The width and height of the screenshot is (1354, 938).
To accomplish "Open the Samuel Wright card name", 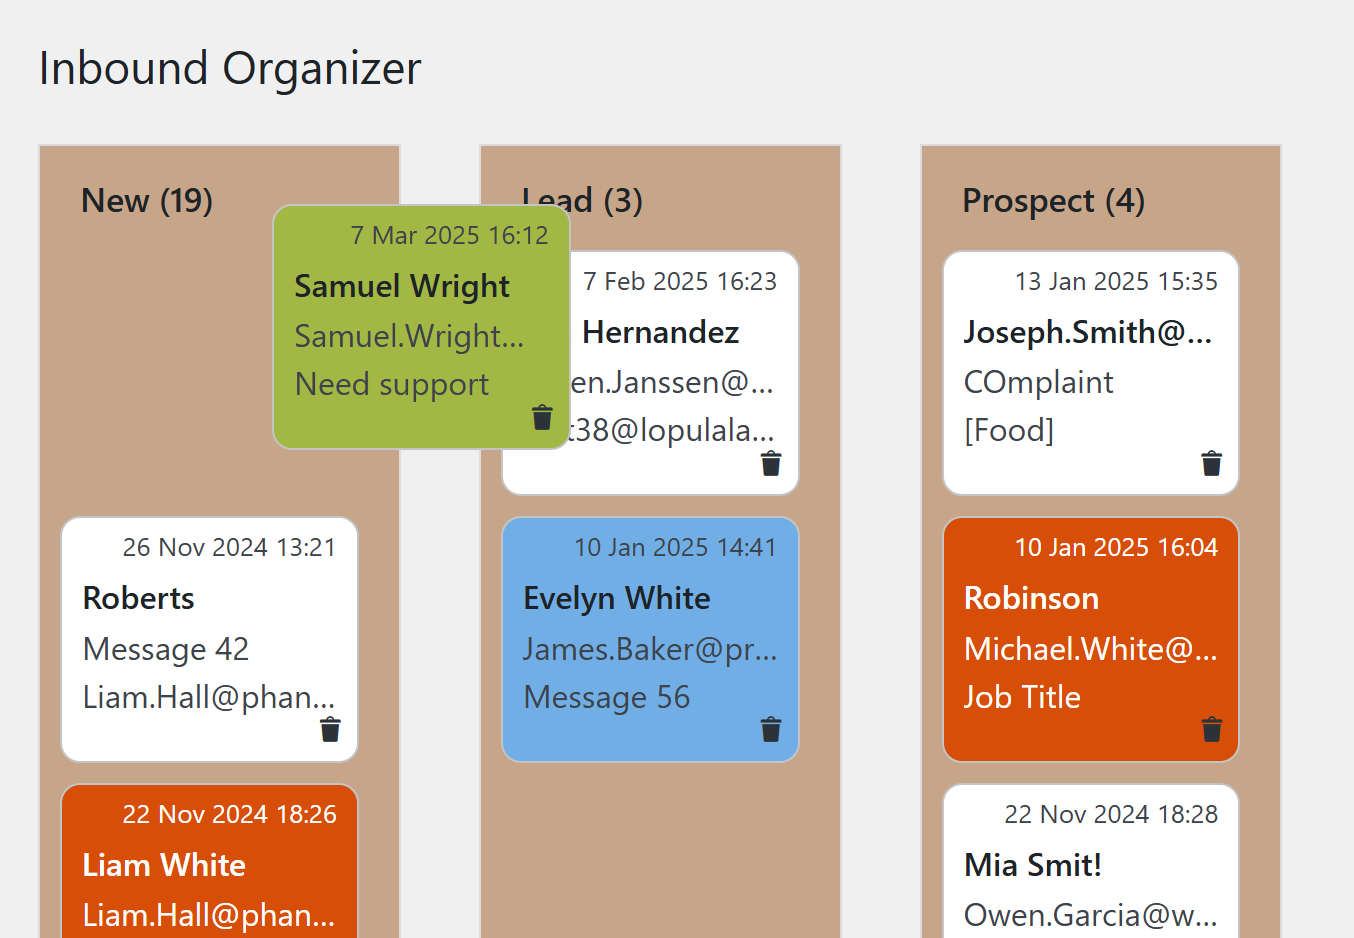I will point(402,286).
